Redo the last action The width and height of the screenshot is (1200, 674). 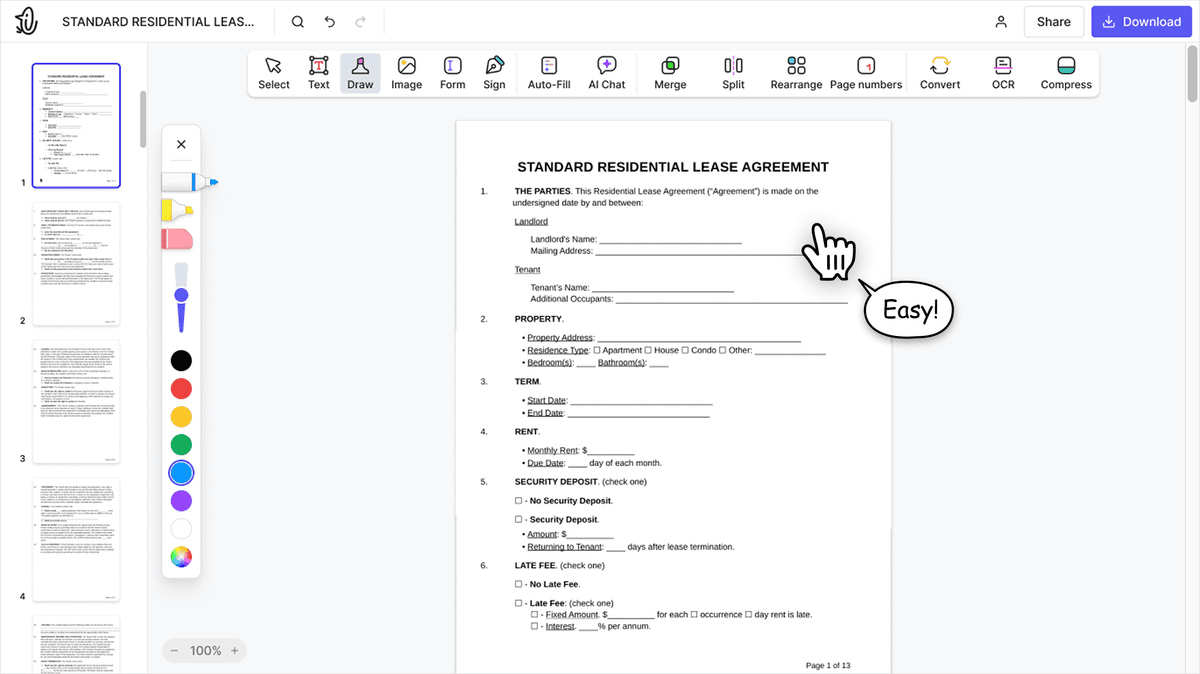pyautogui.click(x=360, y=22)
